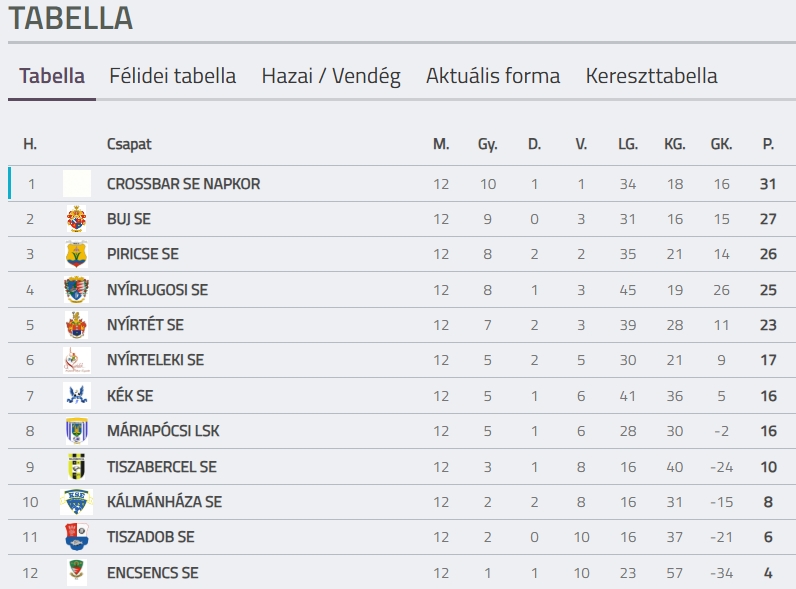The image size is (796, 589).
Task: Click the P. points column header
Action: [x=768, y=144]
